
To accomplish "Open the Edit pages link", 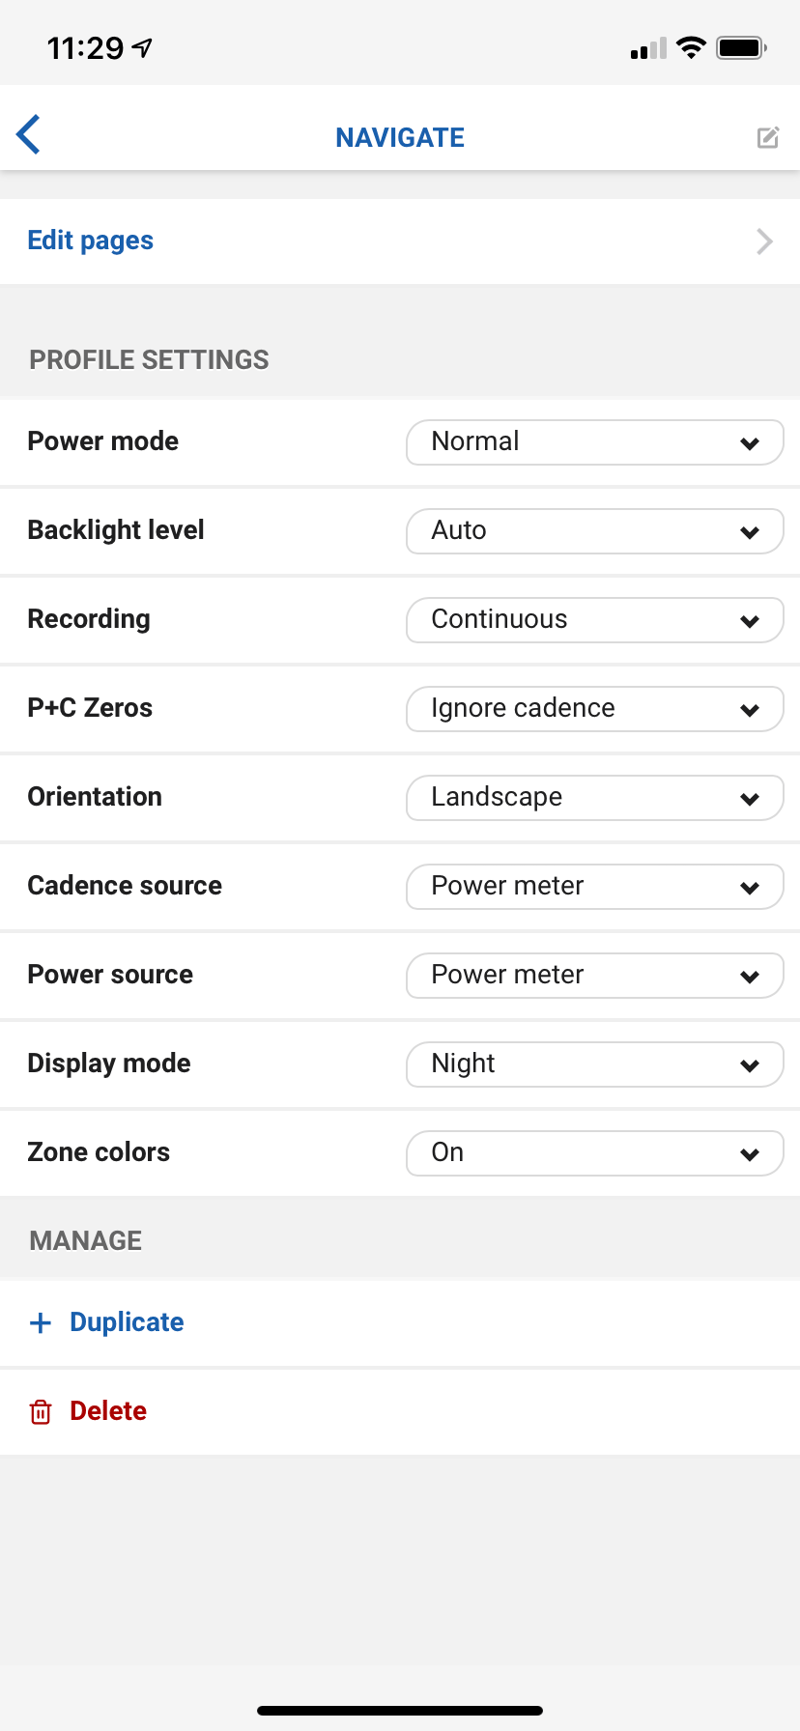I will [x=91, y=241].
